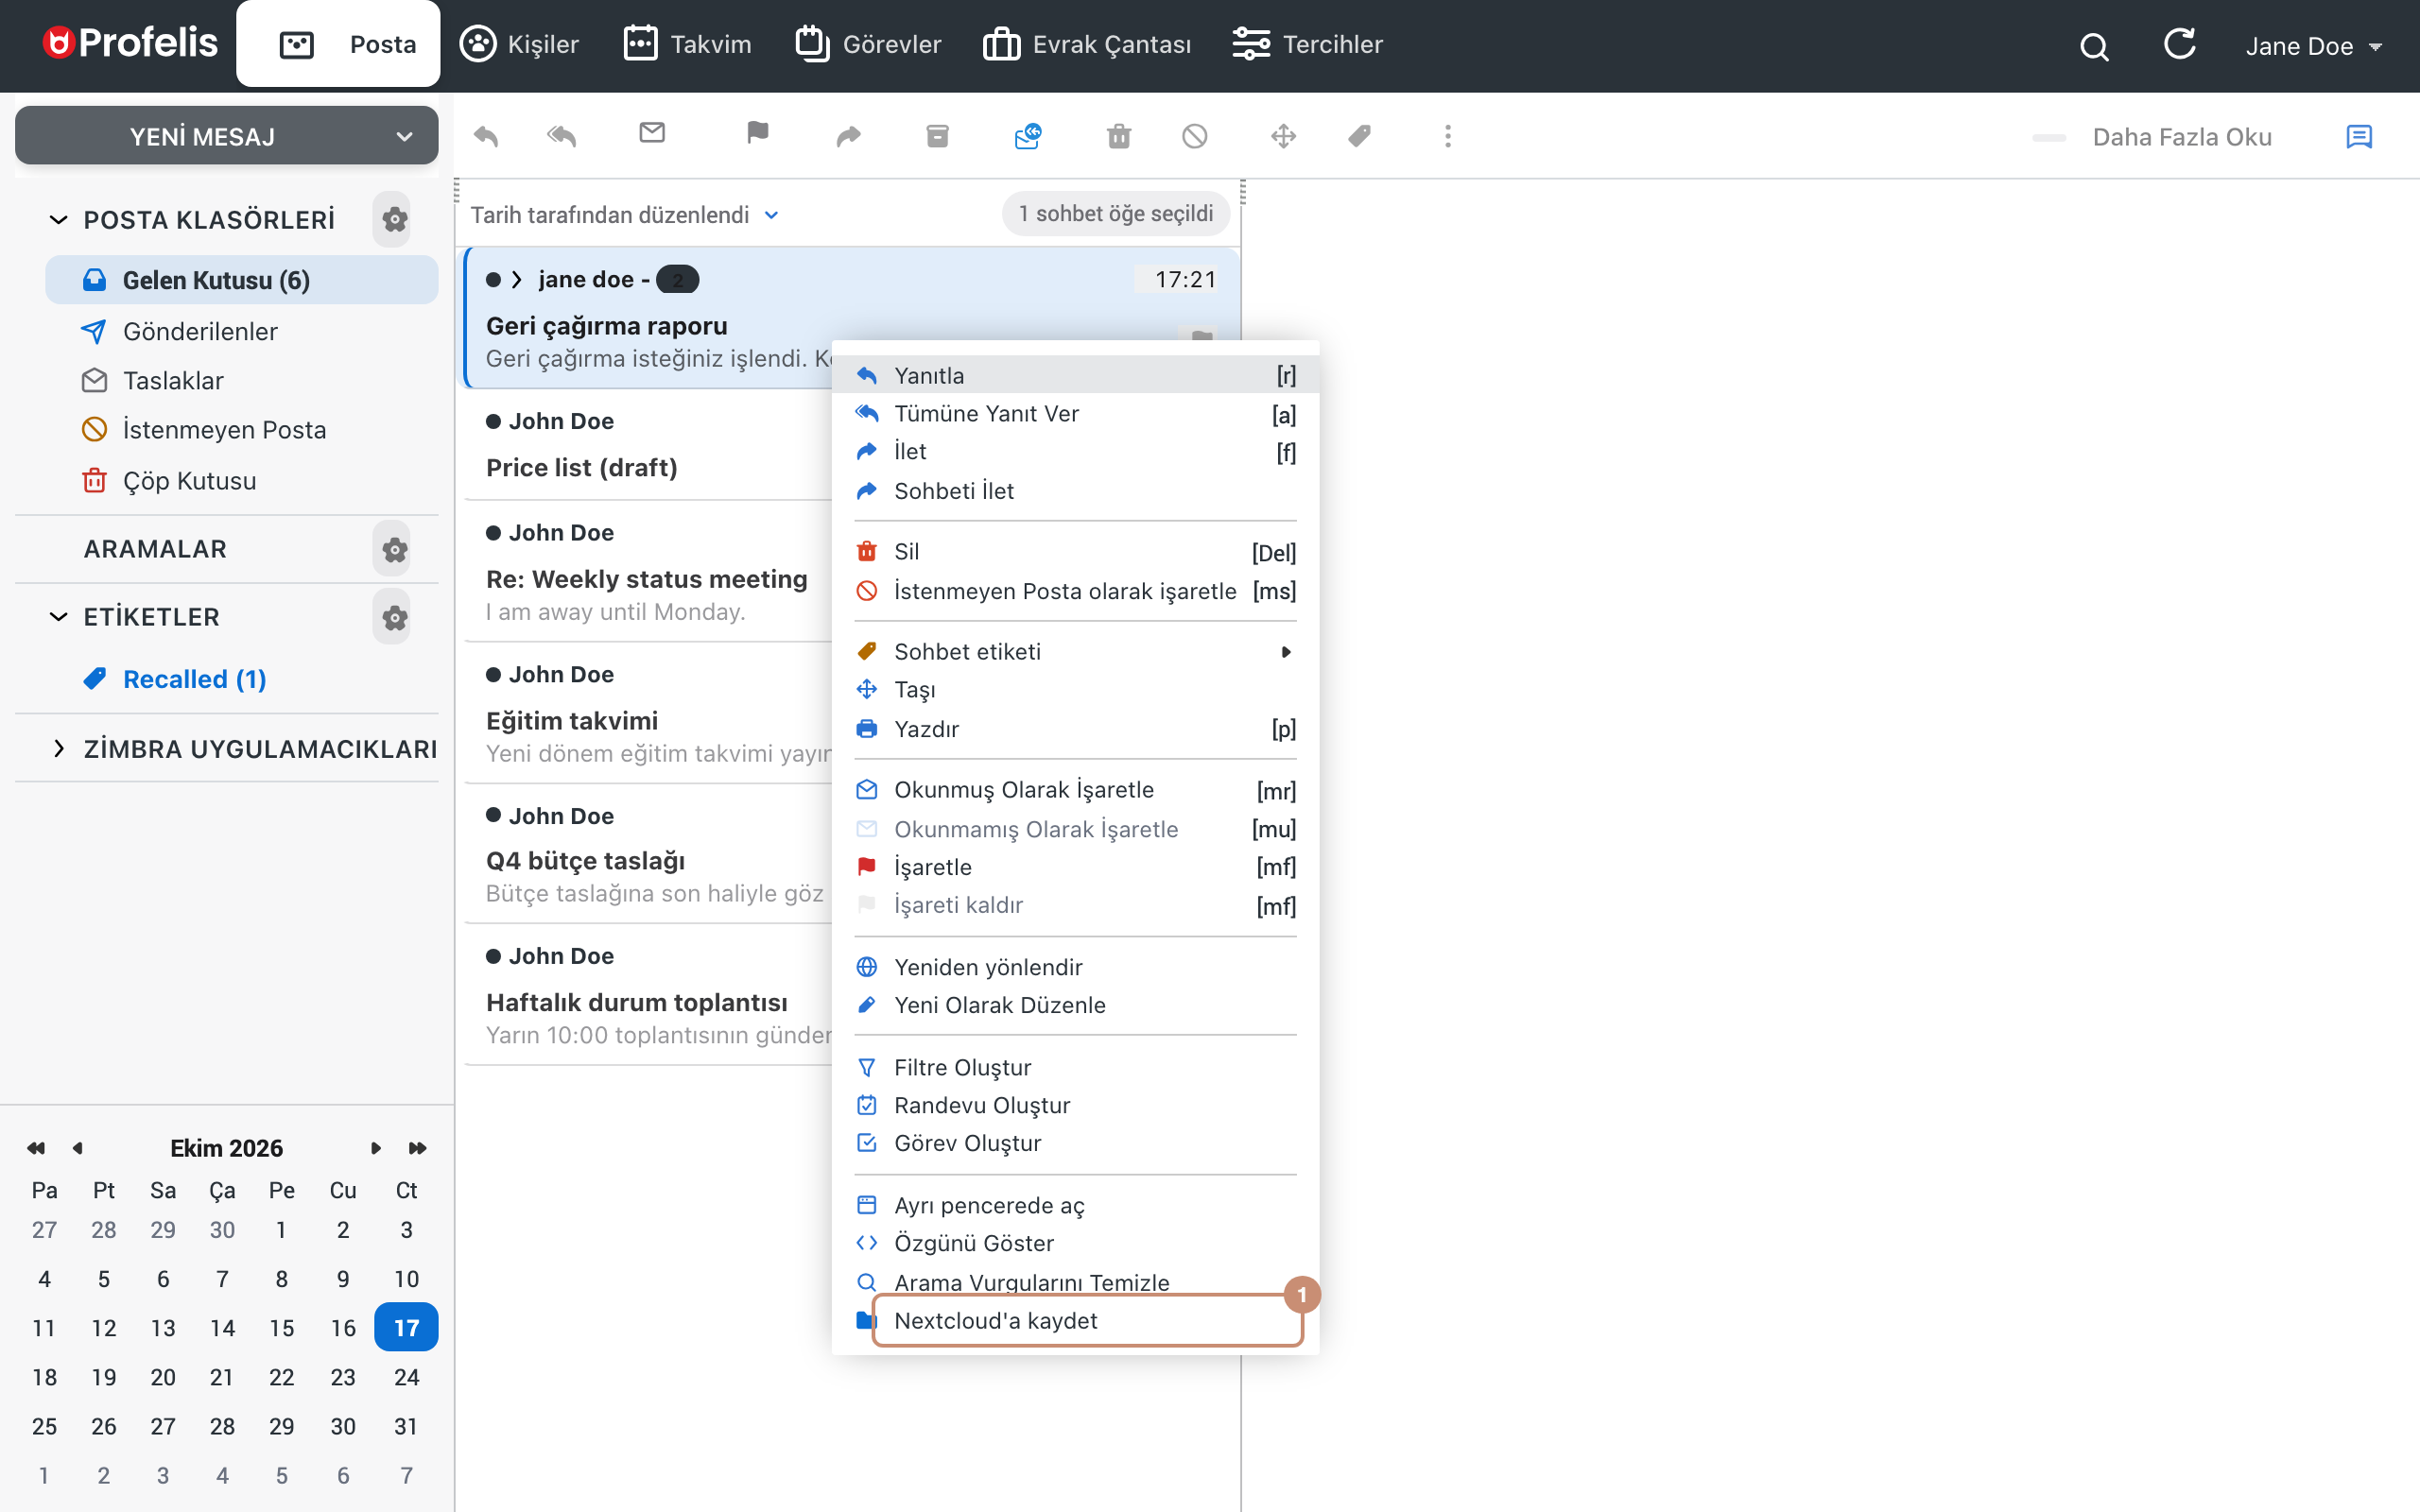Select day 24 in the mini calendar
This screenshot has width=2420, height=1512.
[406, 1377]
